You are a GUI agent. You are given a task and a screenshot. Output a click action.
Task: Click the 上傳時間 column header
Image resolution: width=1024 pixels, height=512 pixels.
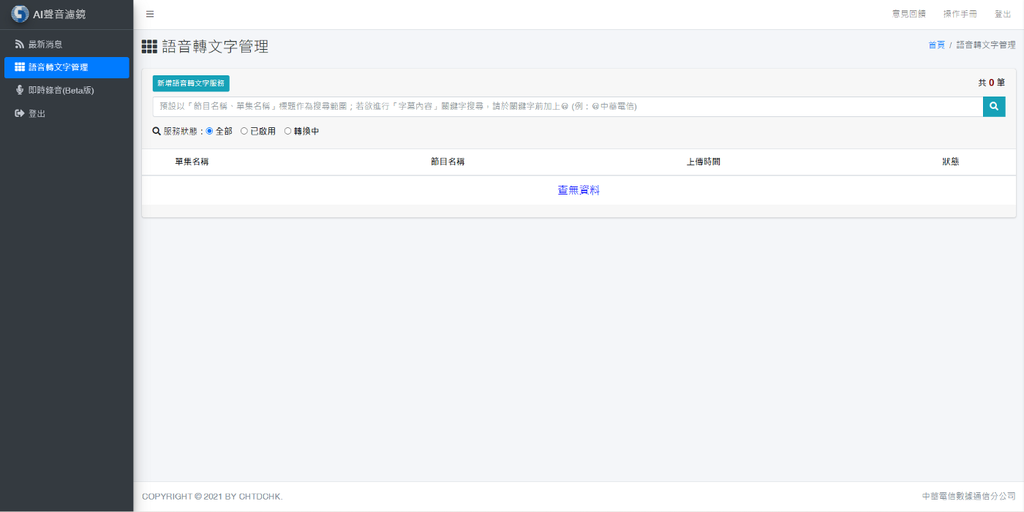(703, 162)
